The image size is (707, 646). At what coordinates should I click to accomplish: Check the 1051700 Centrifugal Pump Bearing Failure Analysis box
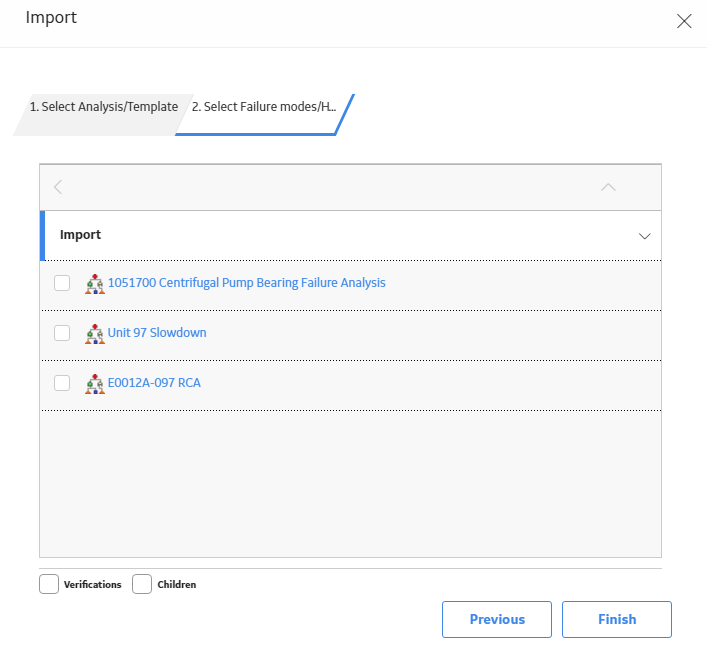click(x=62, y=283)
